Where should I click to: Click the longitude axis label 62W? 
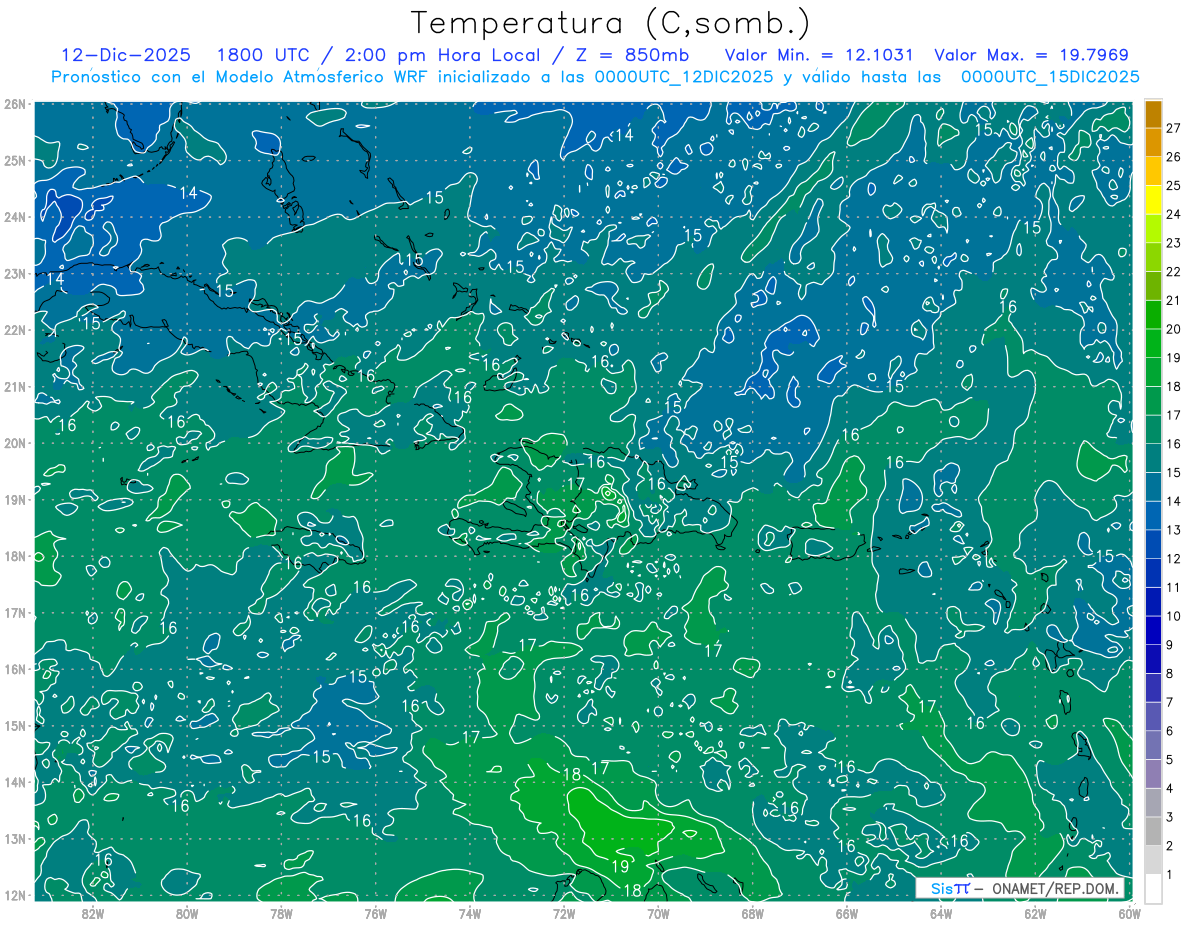(1035, 913)
